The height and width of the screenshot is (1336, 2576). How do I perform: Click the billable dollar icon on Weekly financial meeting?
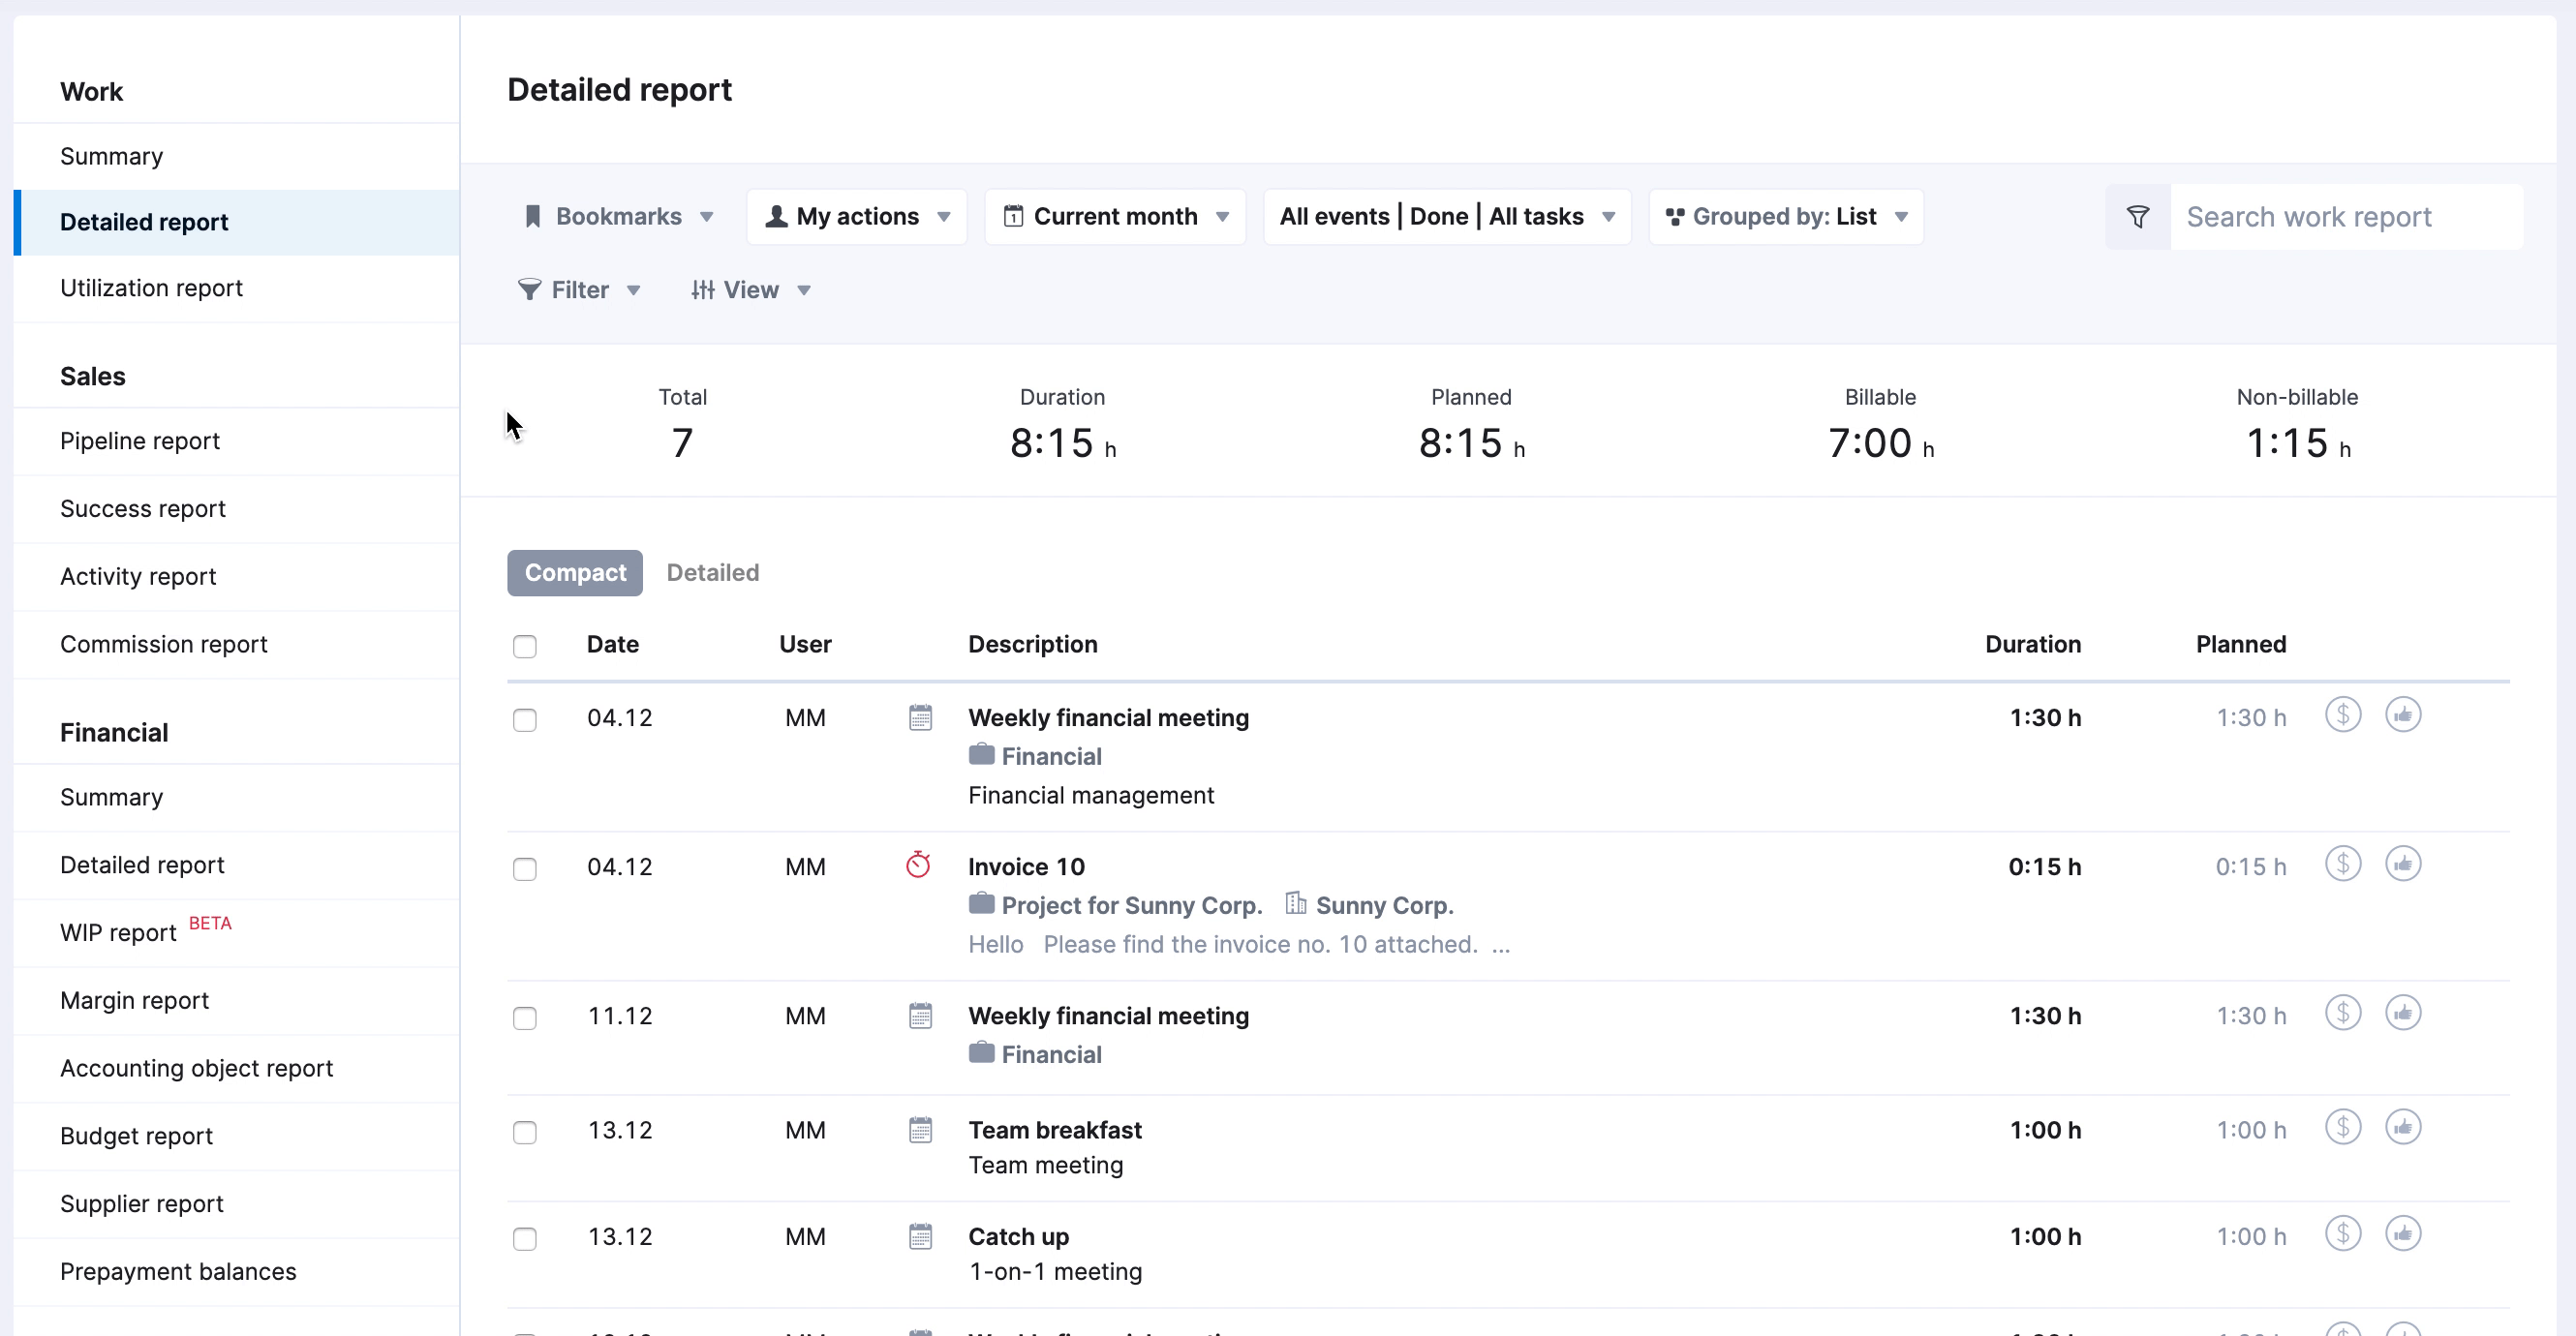(x=2343, y=714)
